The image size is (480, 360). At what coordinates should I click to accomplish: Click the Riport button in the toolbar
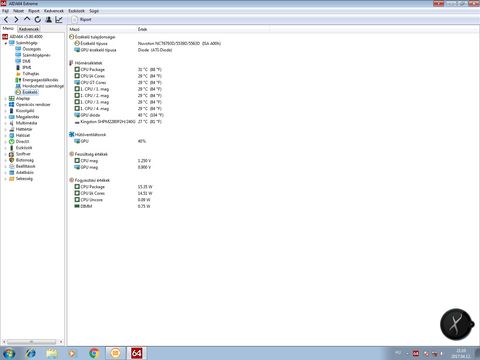click(x=82, y=20)
